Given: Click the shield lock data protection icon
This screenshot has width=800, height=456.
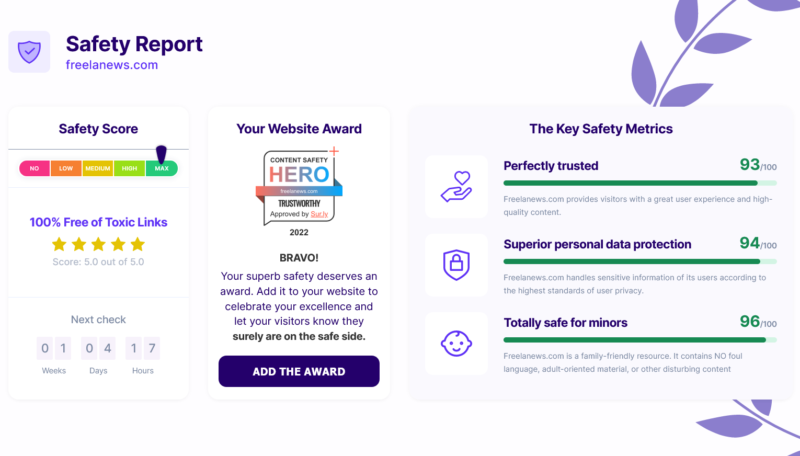Looking at the screenshot, I should 457,265.
